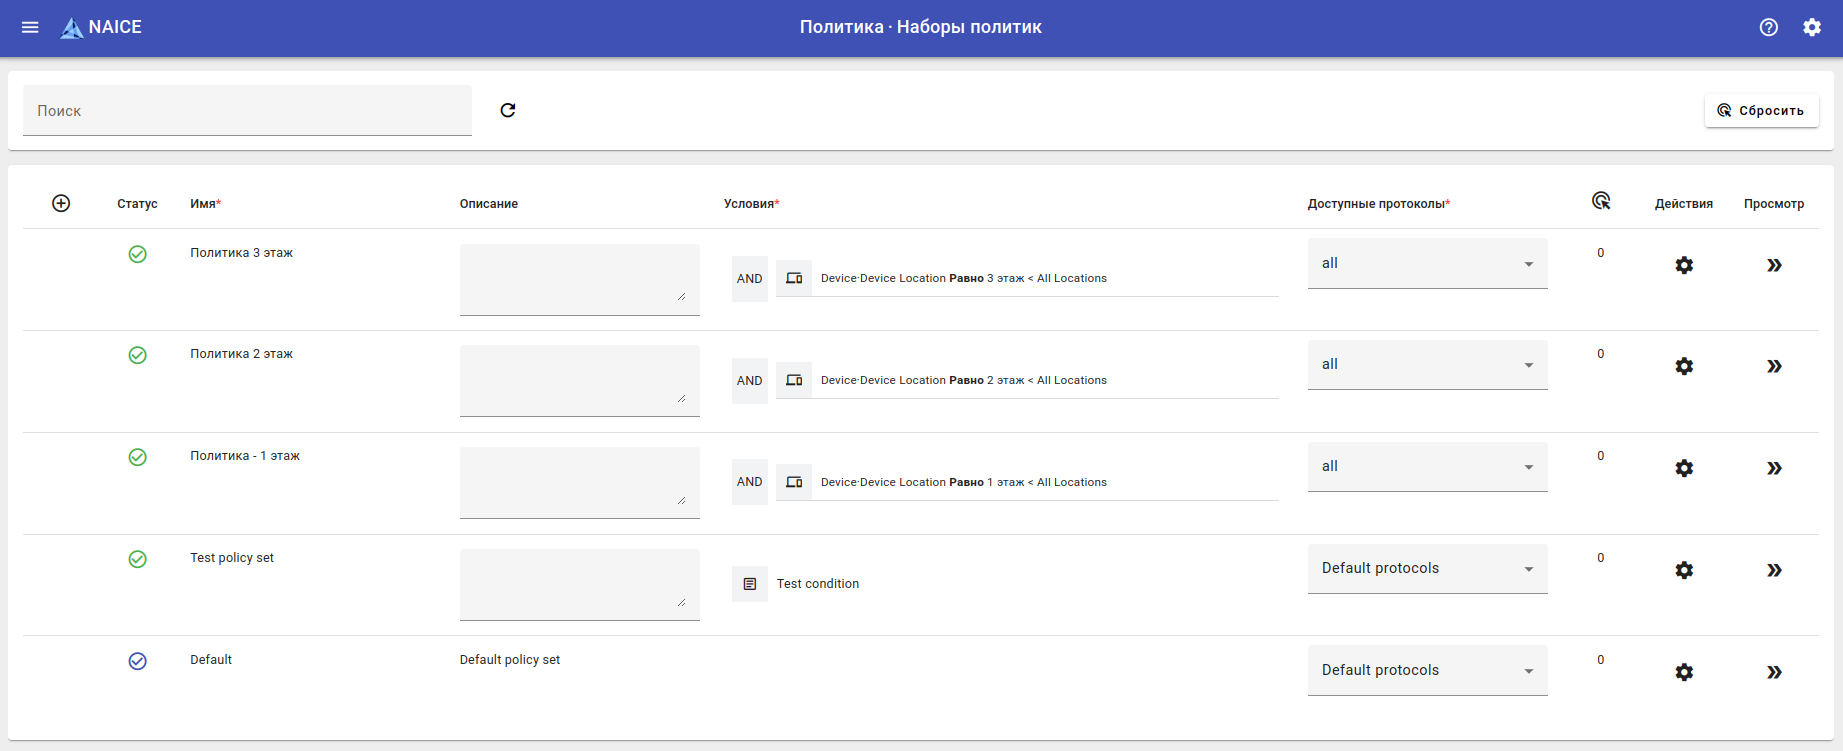Open protocols dropdown for Test policy set
Viewport: 1843px width, 751px height.
coord(1427,569)
